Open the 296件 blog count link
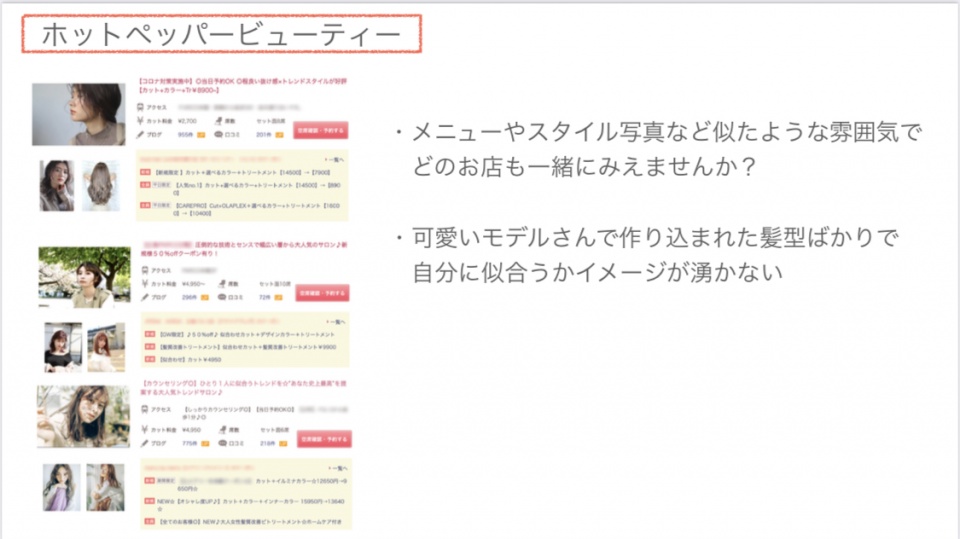960x539 pixels. coord(189,298)
